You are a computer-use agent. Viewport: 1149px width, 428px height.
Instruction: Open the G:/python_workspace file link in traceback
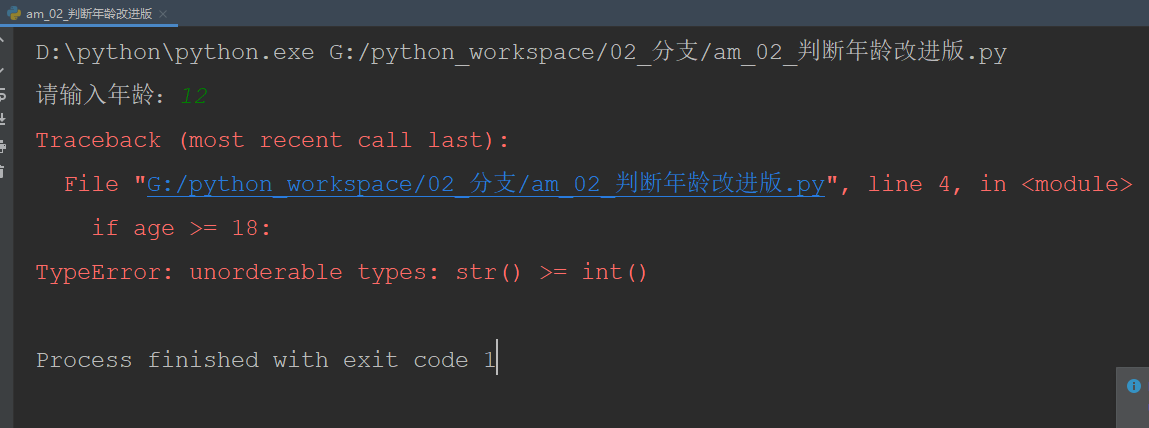(485, 184)
